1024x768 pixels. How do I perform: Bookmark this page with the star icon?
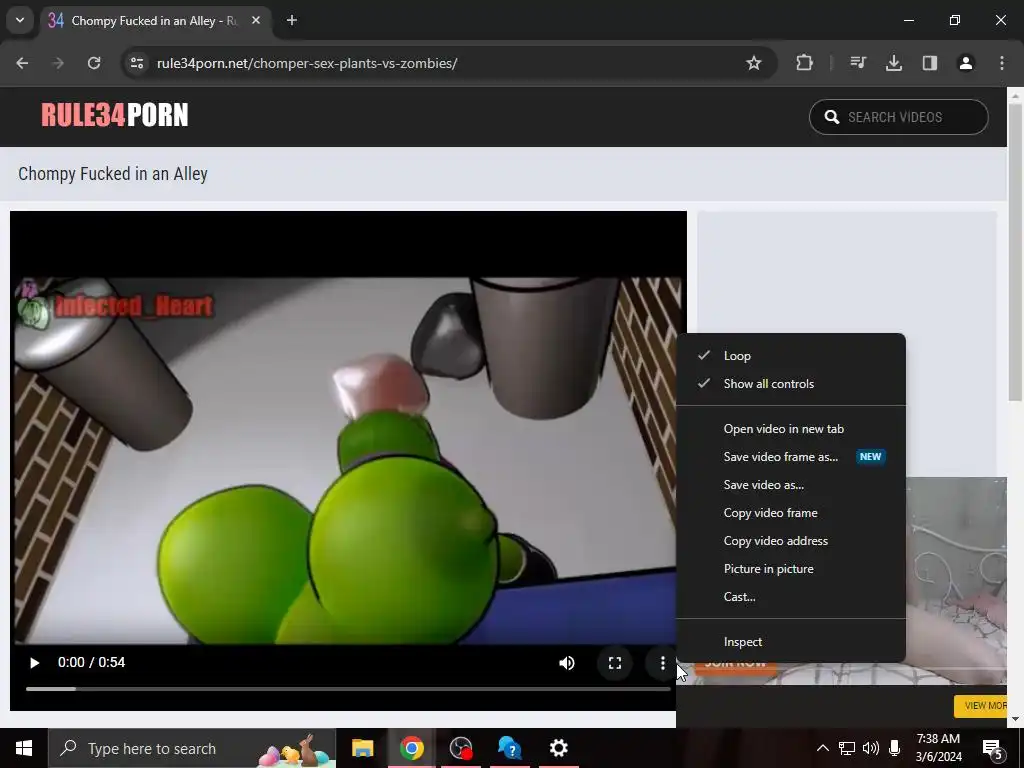pyautogui.click(x=754, y=63)
